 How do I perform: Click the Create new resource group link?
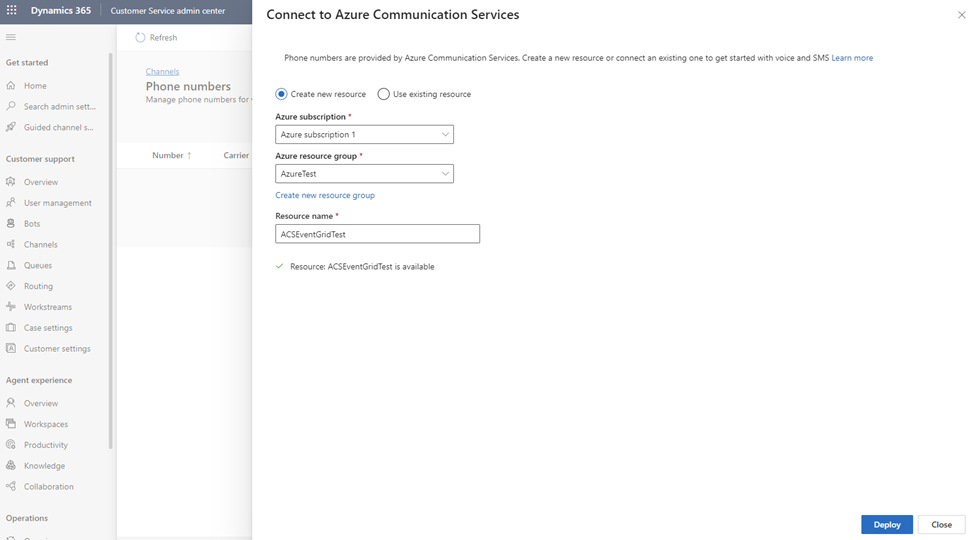pos(325,196)
